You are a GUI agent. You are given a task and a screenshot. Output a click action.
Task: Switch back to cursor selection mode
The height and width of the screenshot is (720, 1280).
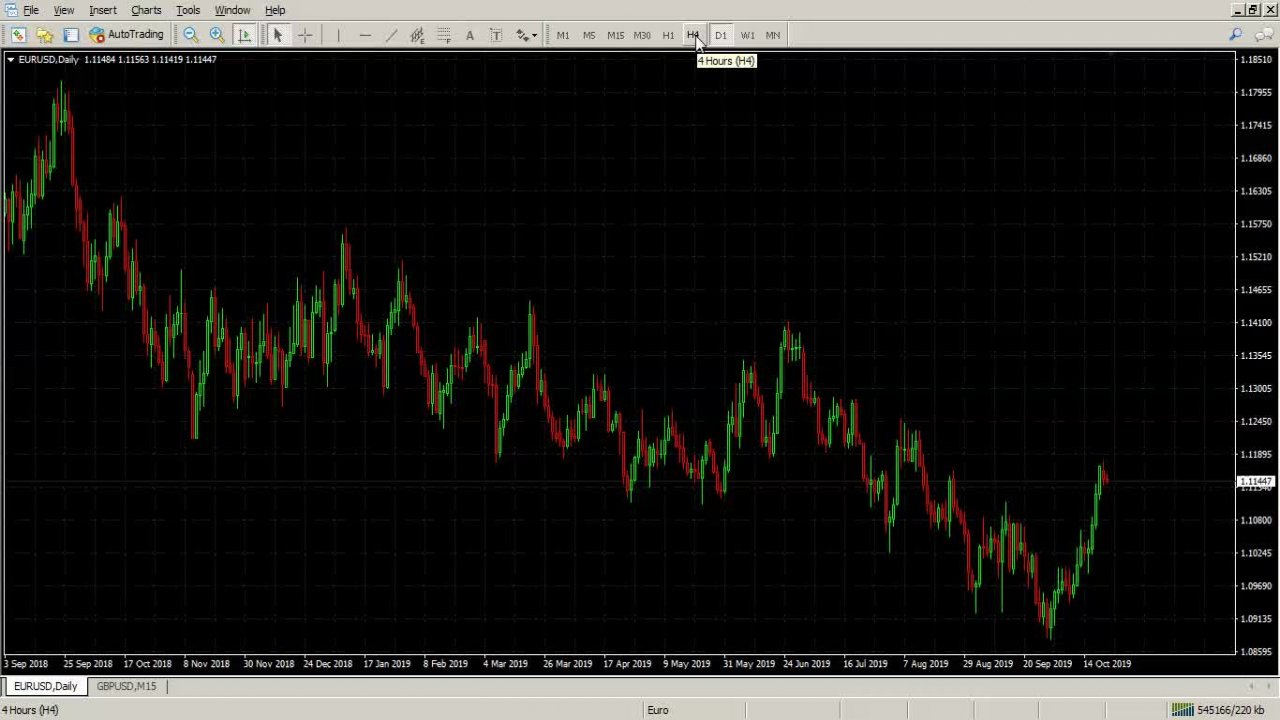[x=277, y=35]
